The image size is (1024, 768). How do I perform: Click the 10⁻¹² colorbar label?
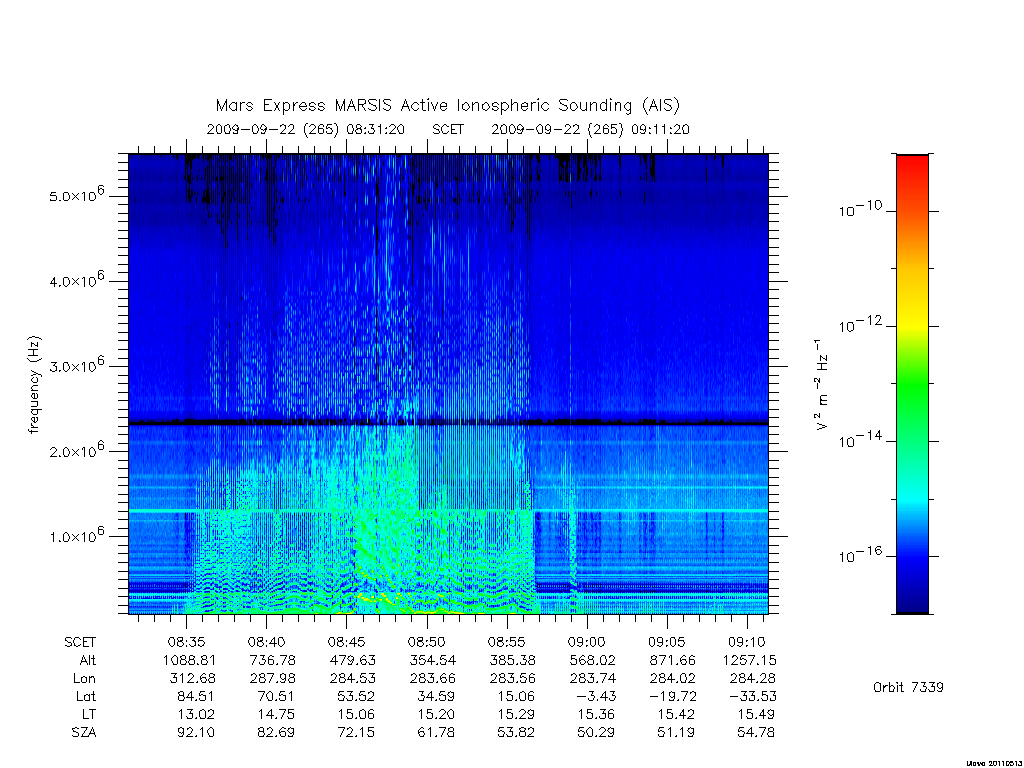(860, 324)
